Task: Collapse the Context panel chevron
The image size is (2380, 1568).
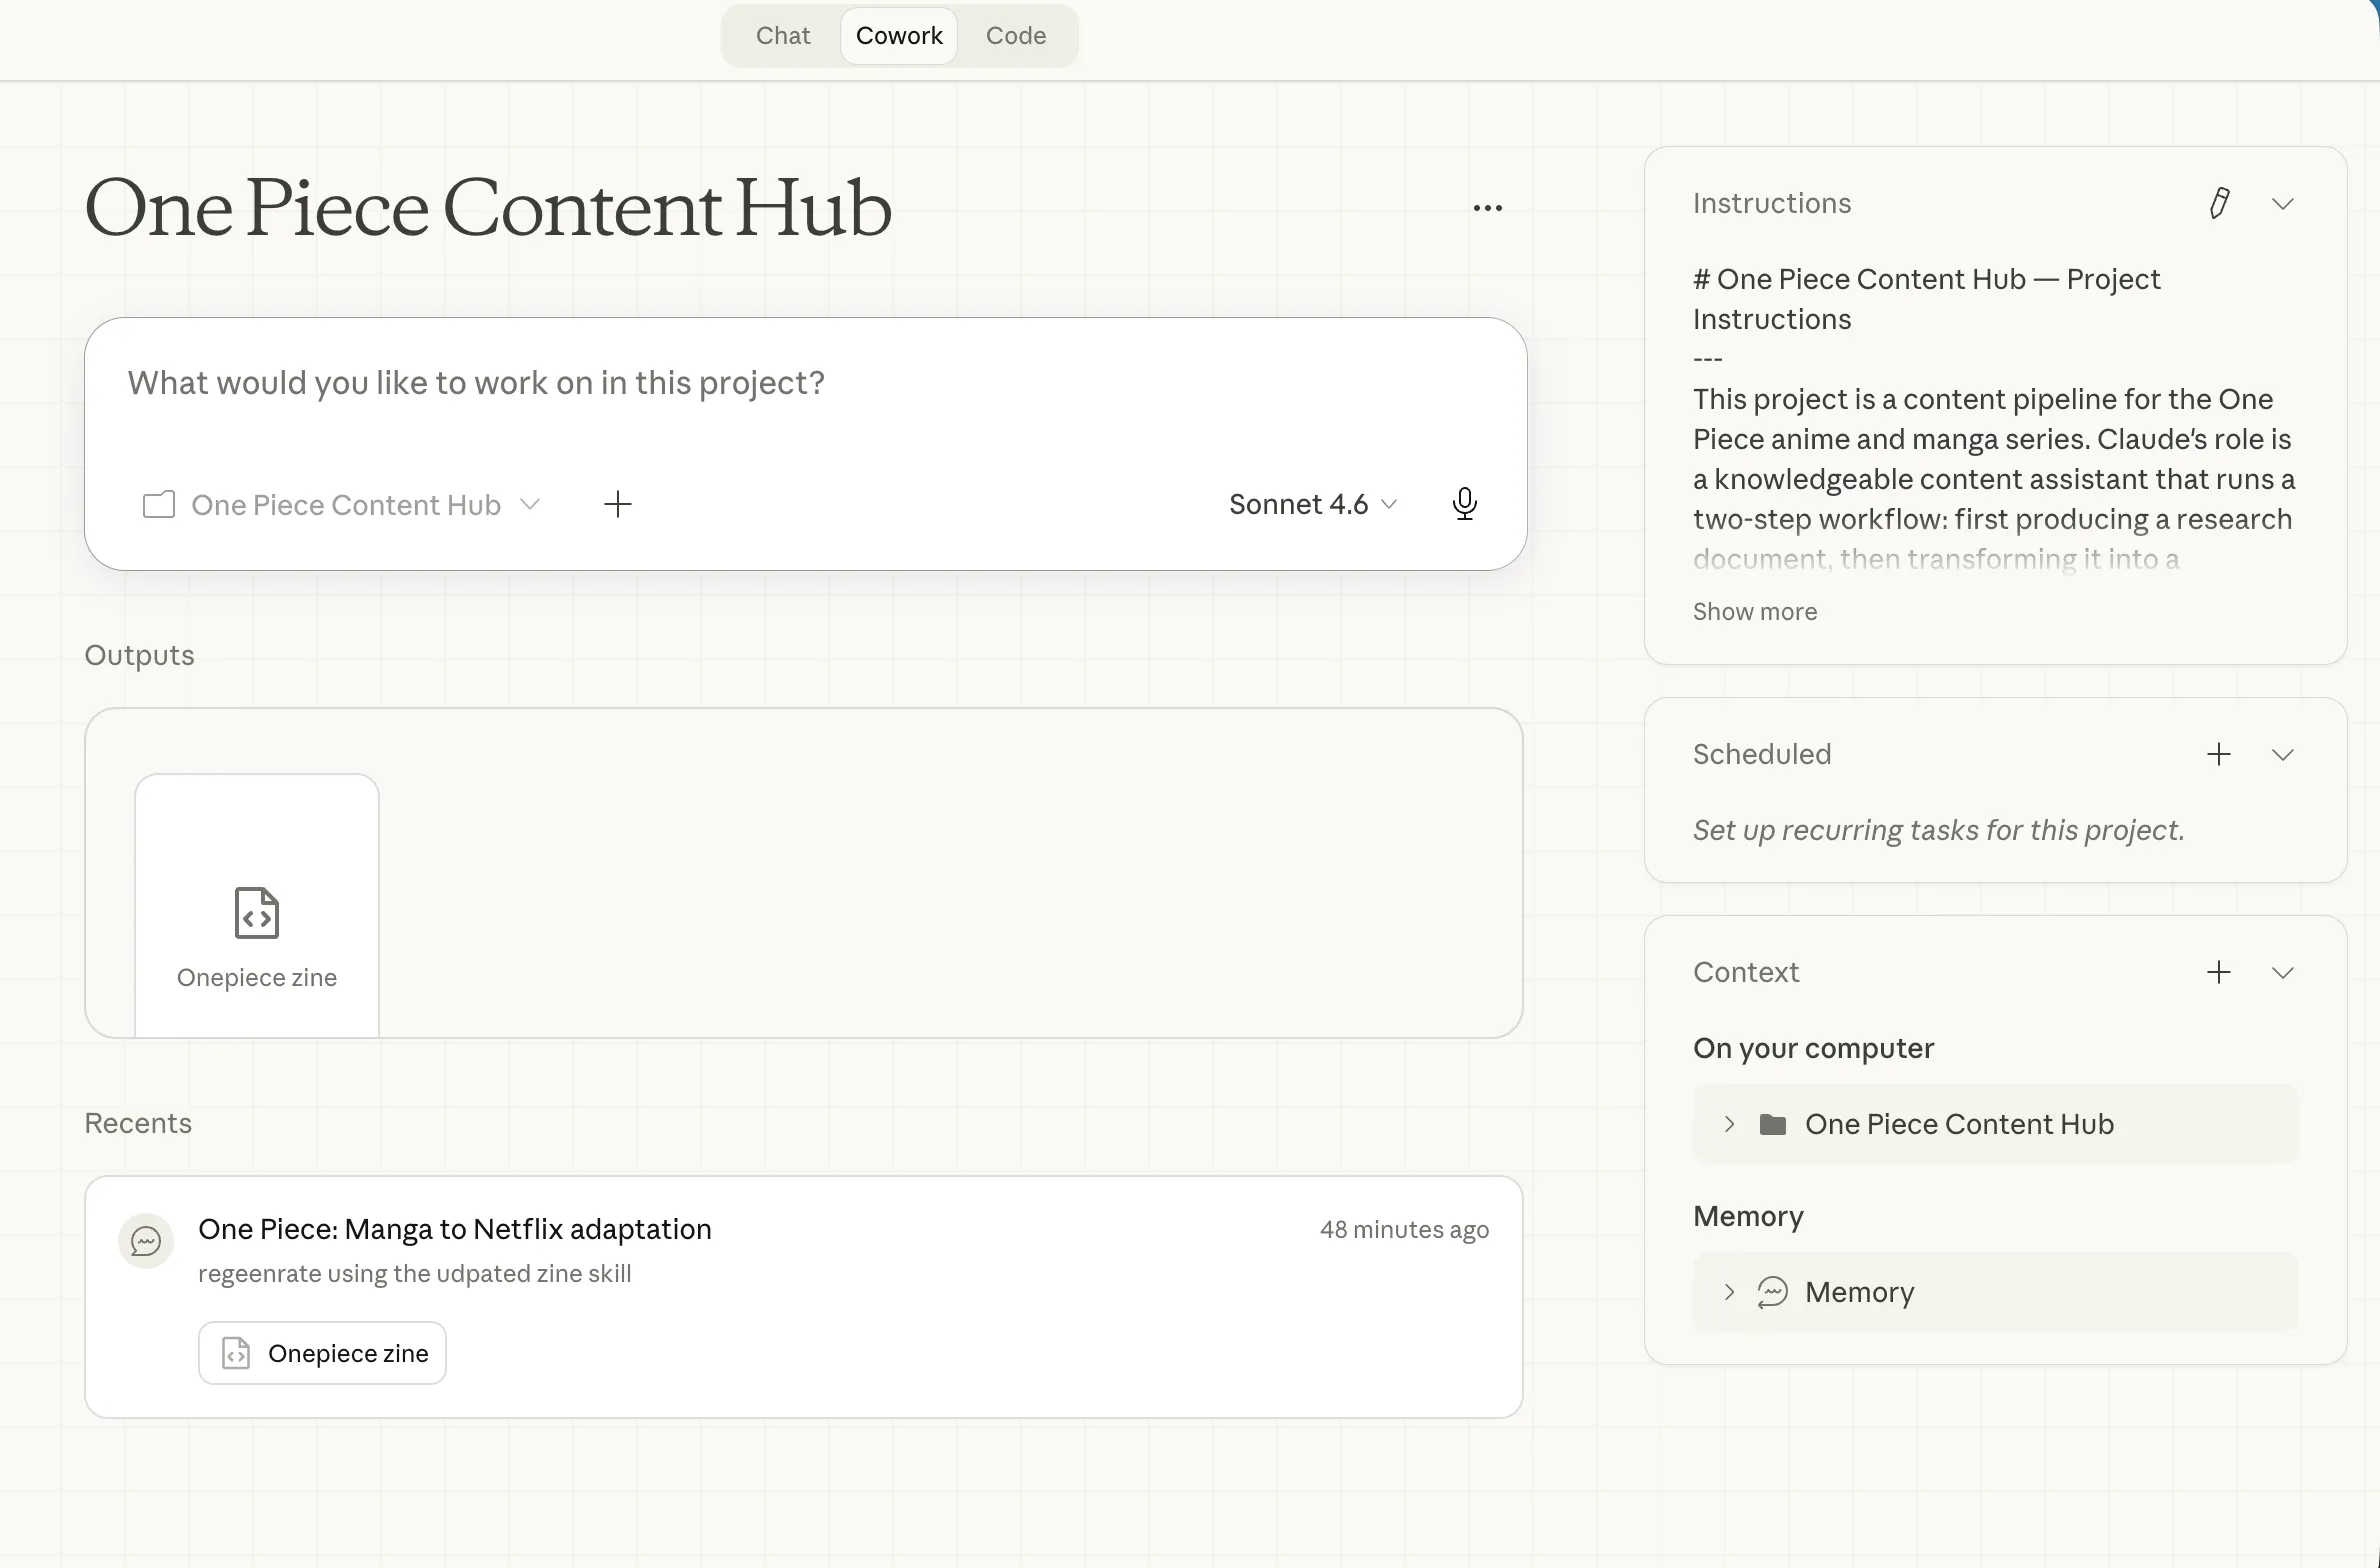Action: tap(2282, 973)
